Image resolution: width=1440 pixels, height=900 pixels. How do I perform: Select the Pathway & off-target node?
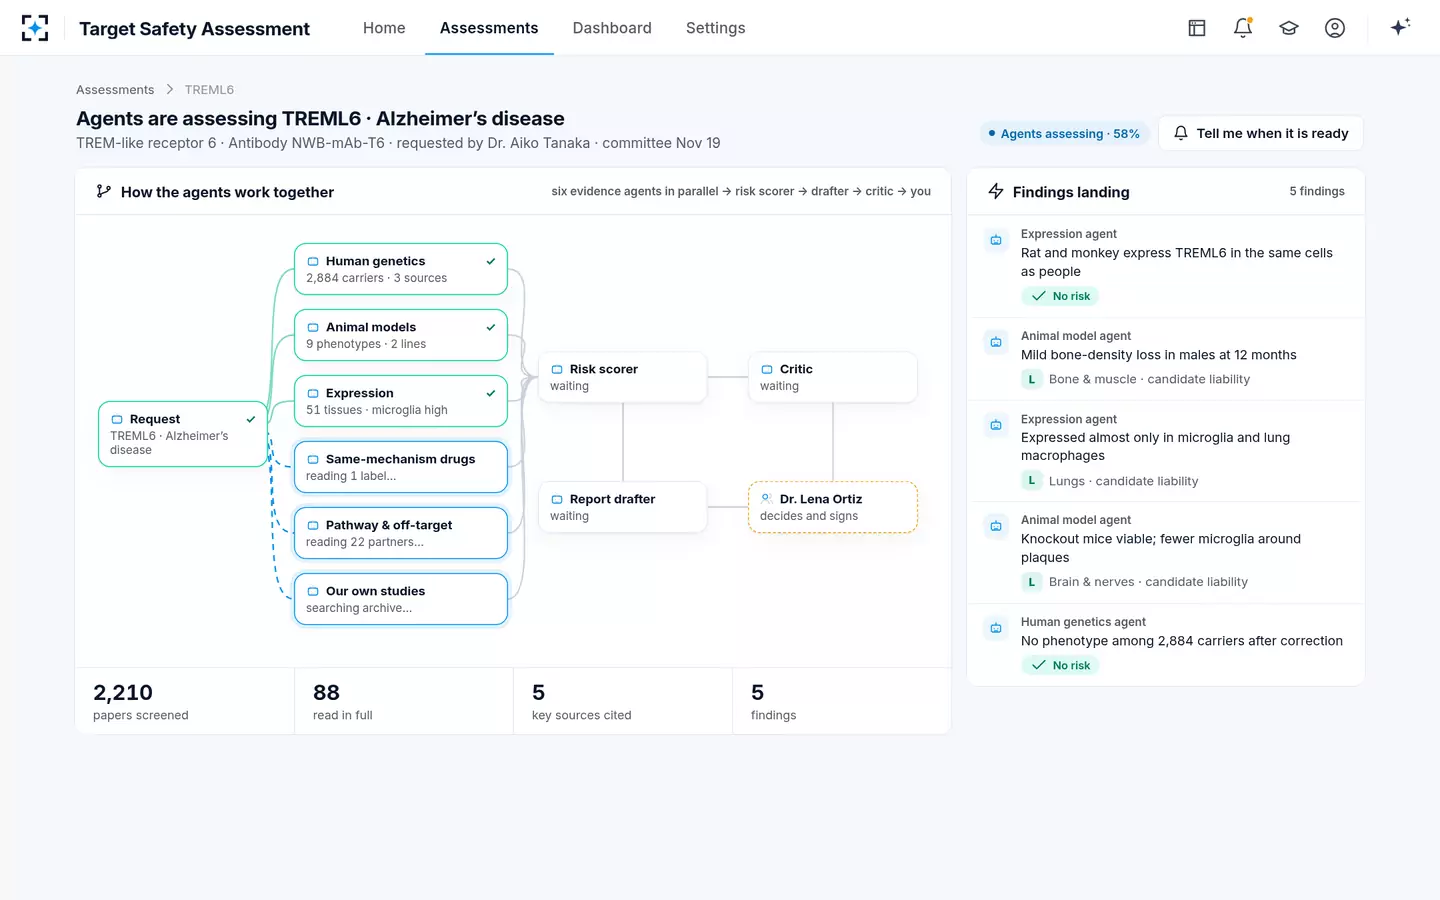tap(401, 533)
